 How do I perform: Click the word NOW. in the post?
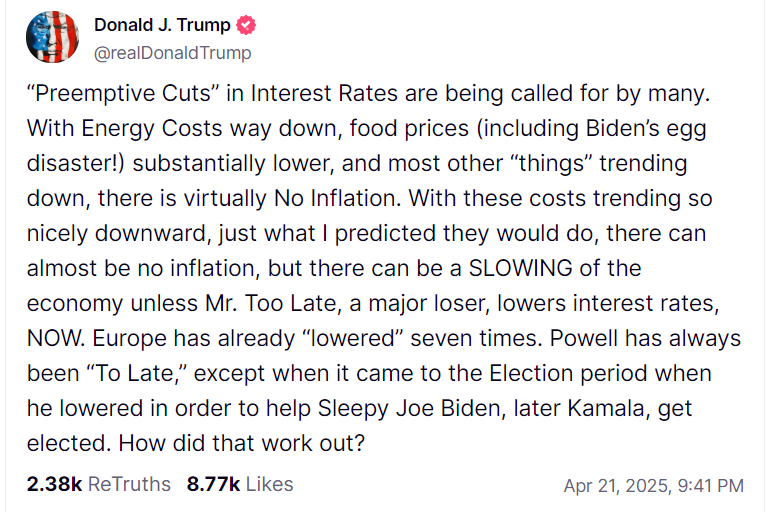pos(57,338)
